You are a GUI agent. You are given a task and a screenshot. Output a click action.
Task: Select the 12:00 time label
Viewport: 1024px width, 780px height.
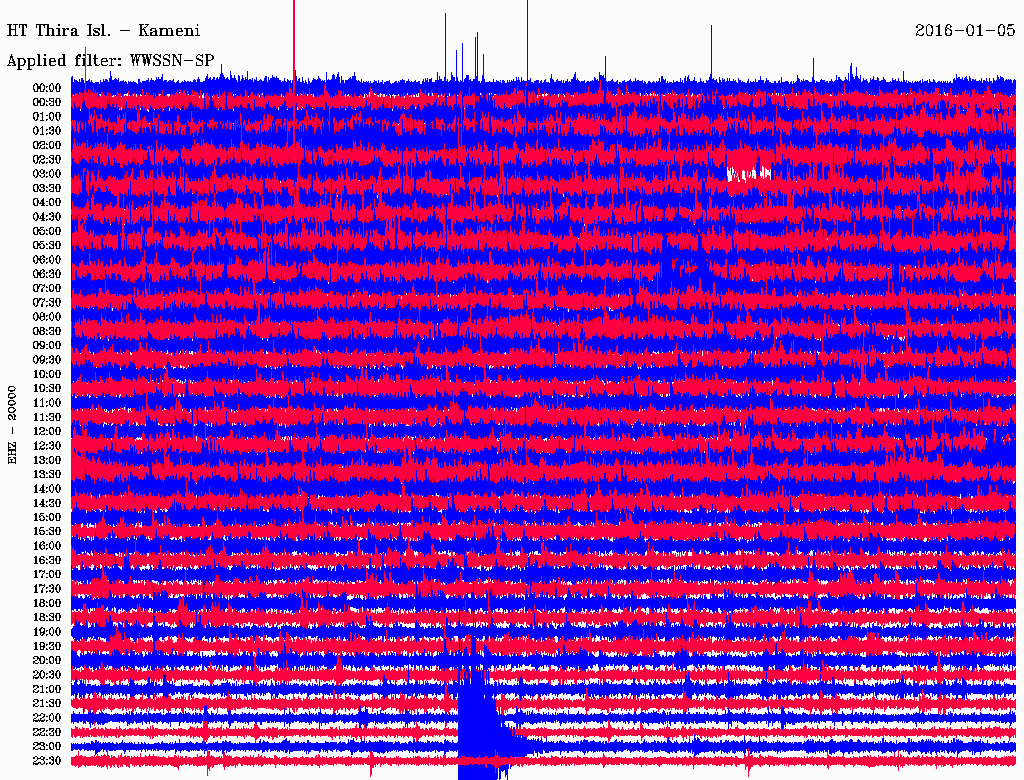47,431
